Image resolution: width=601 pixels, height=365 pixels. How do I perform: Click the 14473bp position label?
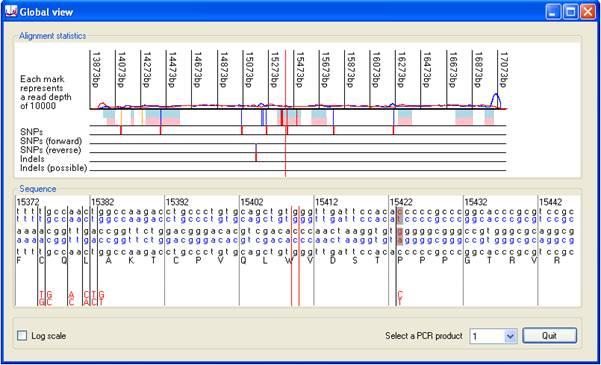tap(172, 70)
